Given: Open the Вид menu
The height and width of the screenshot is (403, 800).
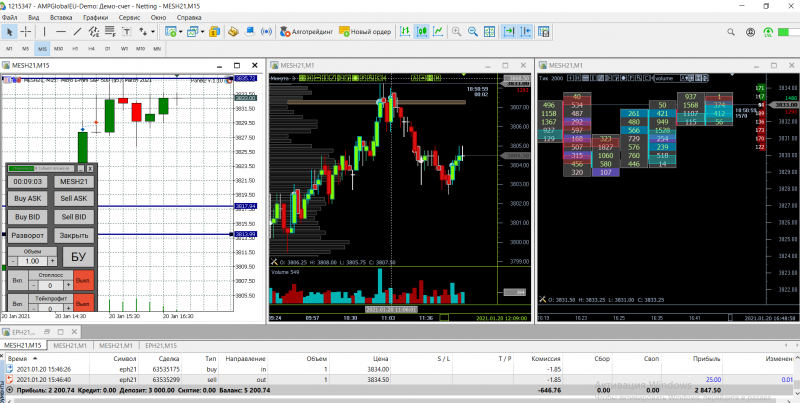Looking at the screenshot, I should coord(34,17).
